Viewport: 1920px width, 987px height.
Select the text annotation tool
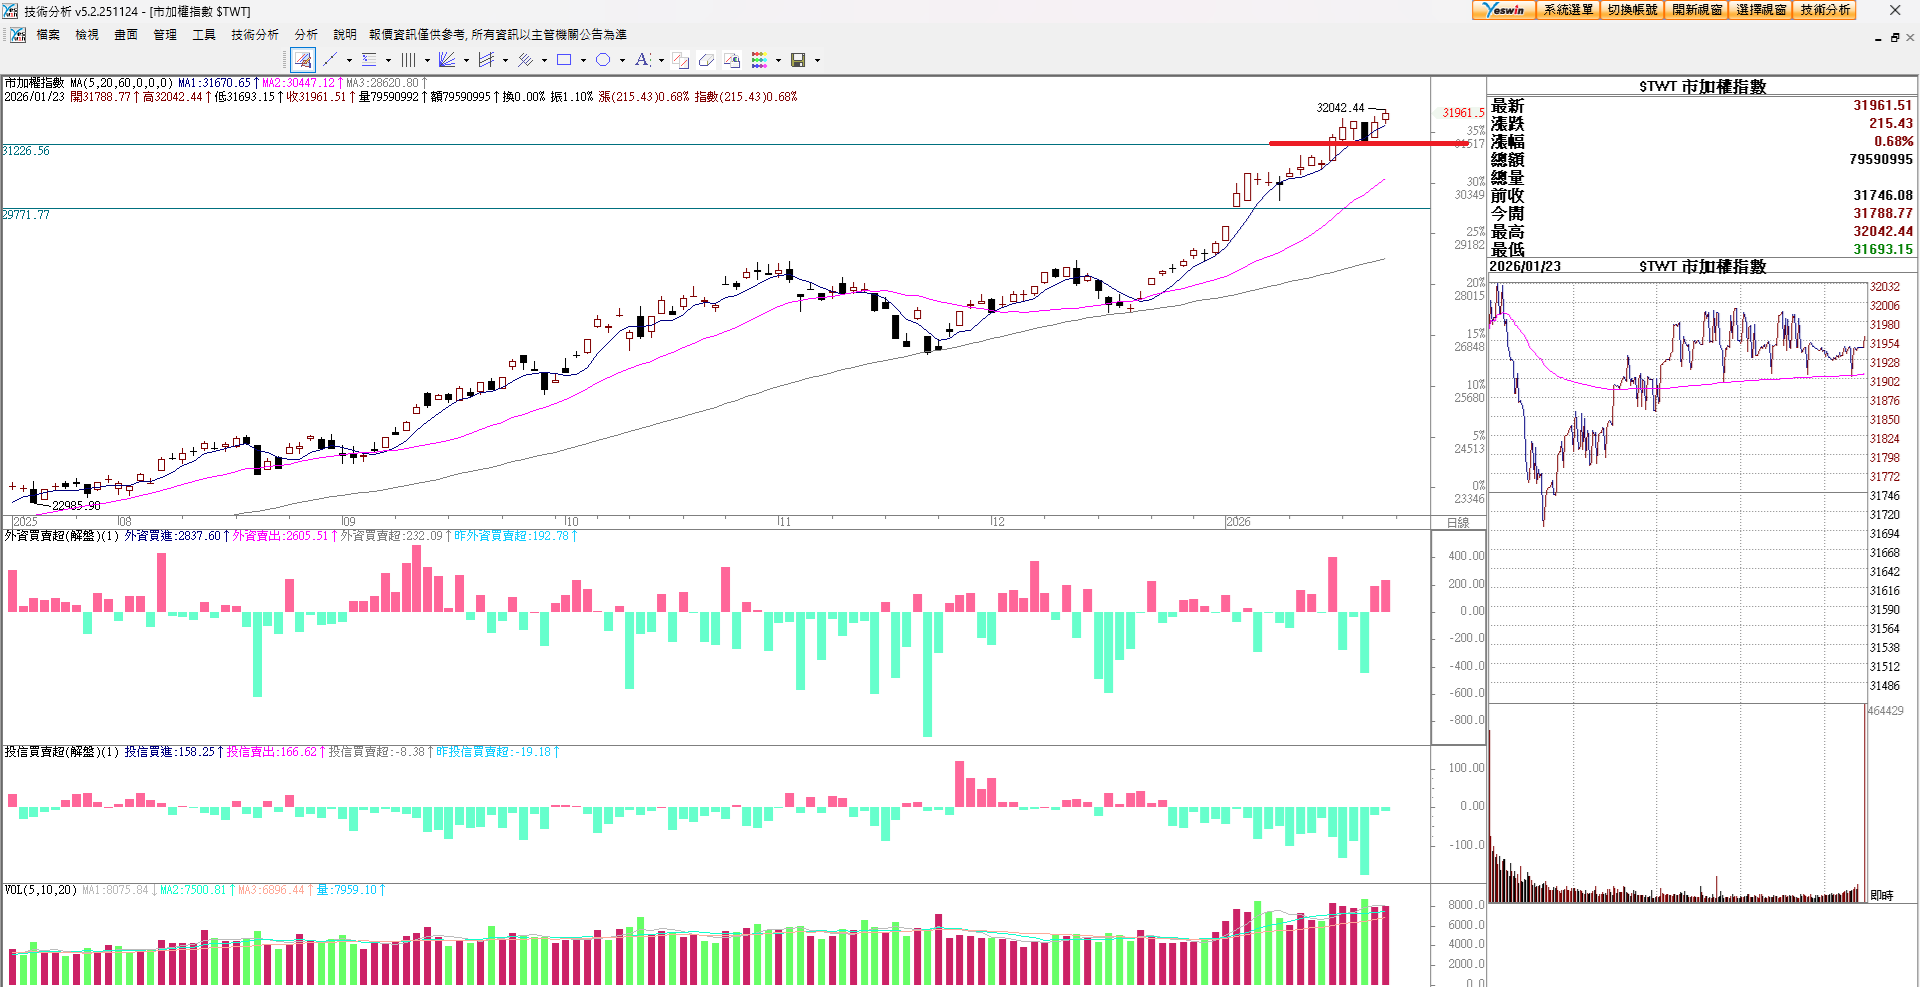point(642,60)
